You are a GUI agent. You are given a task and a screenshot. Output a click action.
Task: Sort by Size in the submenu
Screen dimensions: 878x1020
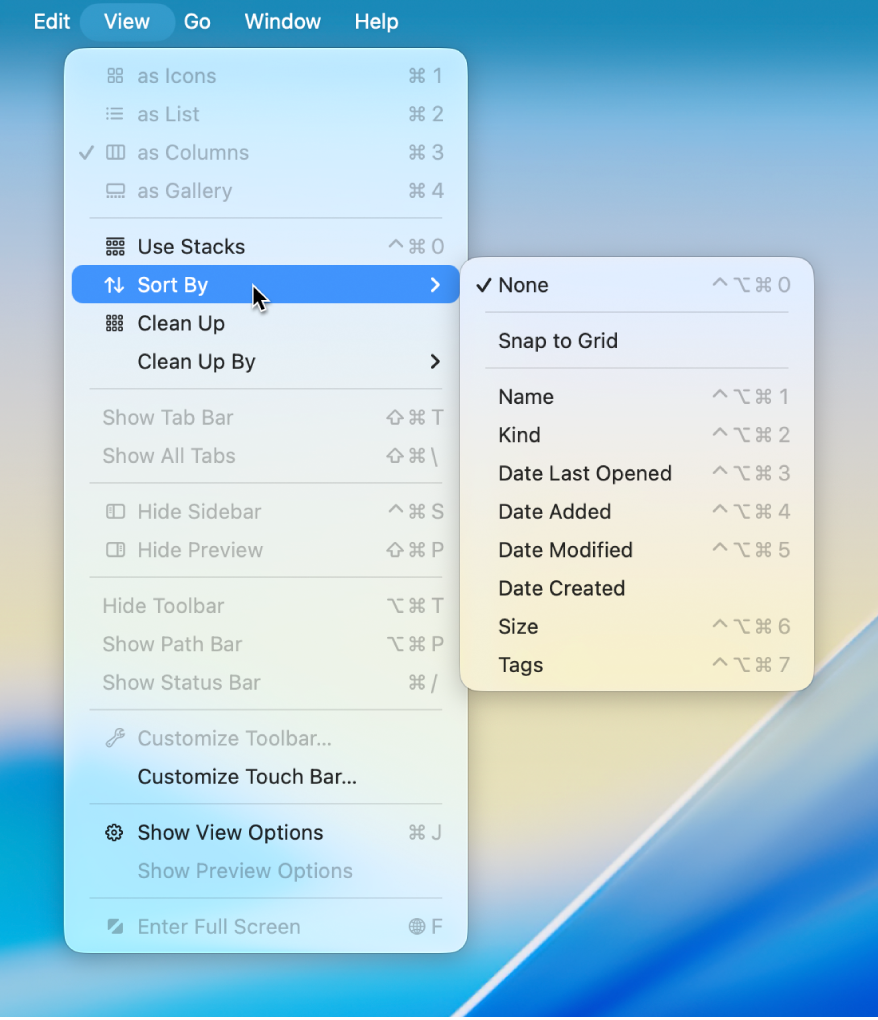coord(637,627)
